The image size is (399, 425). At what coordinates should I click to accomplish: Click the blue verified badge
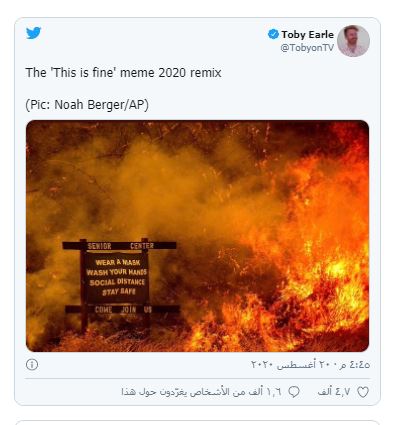[x=273, y=34]
